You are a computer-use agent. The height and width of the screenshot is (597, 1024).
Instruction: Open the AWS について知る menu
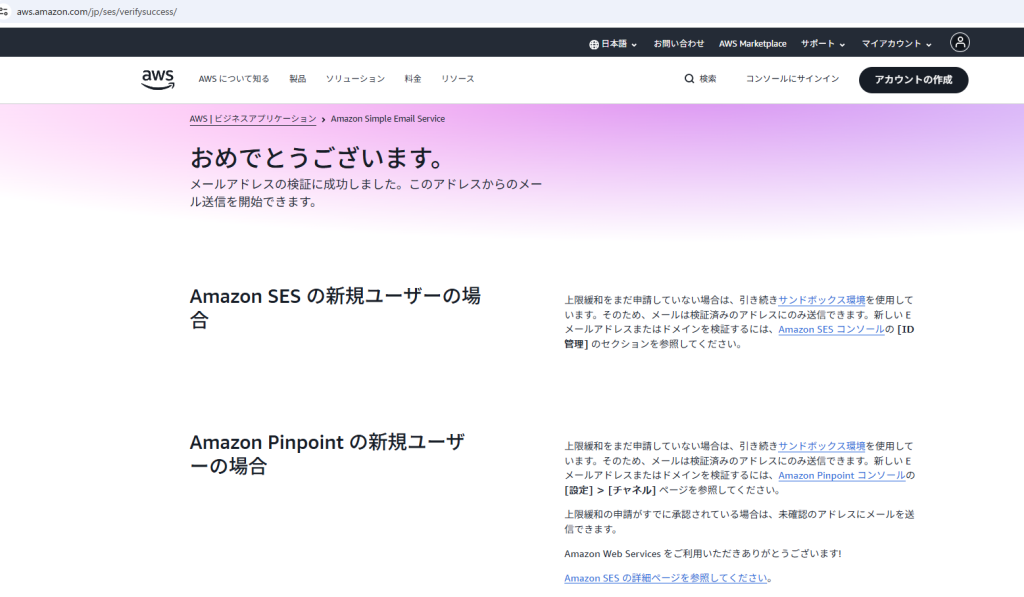tap(234, 79)
